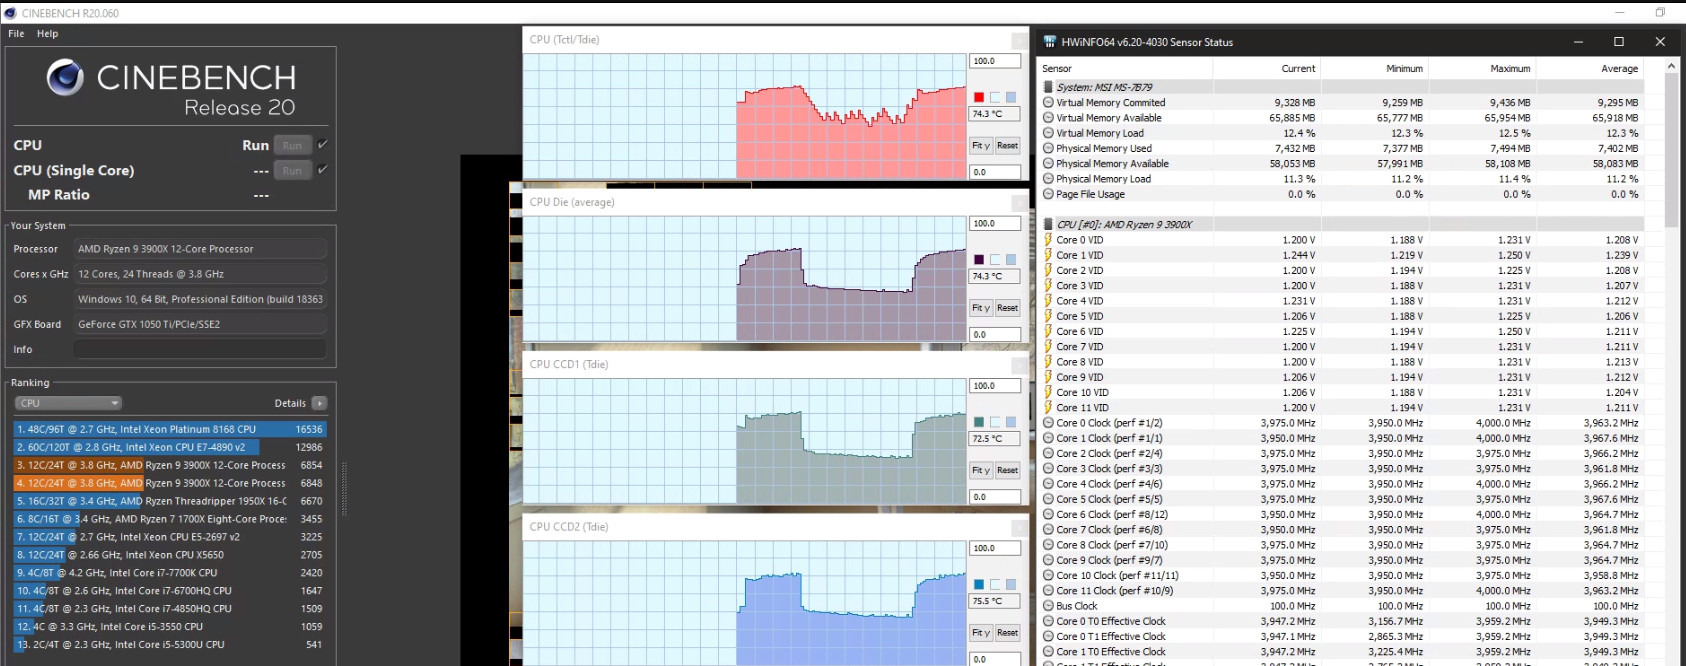Click the icon beside Page File Usage
This screenshot has height=666, width=1686.
[1048, 194]
